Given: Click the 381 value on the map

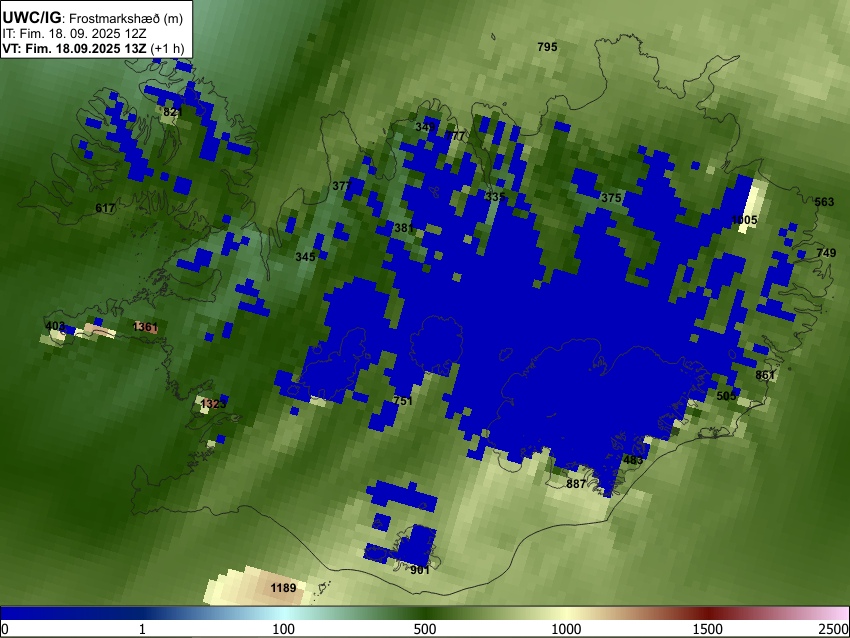Looking at the screenshot, I should coord(404,228).
